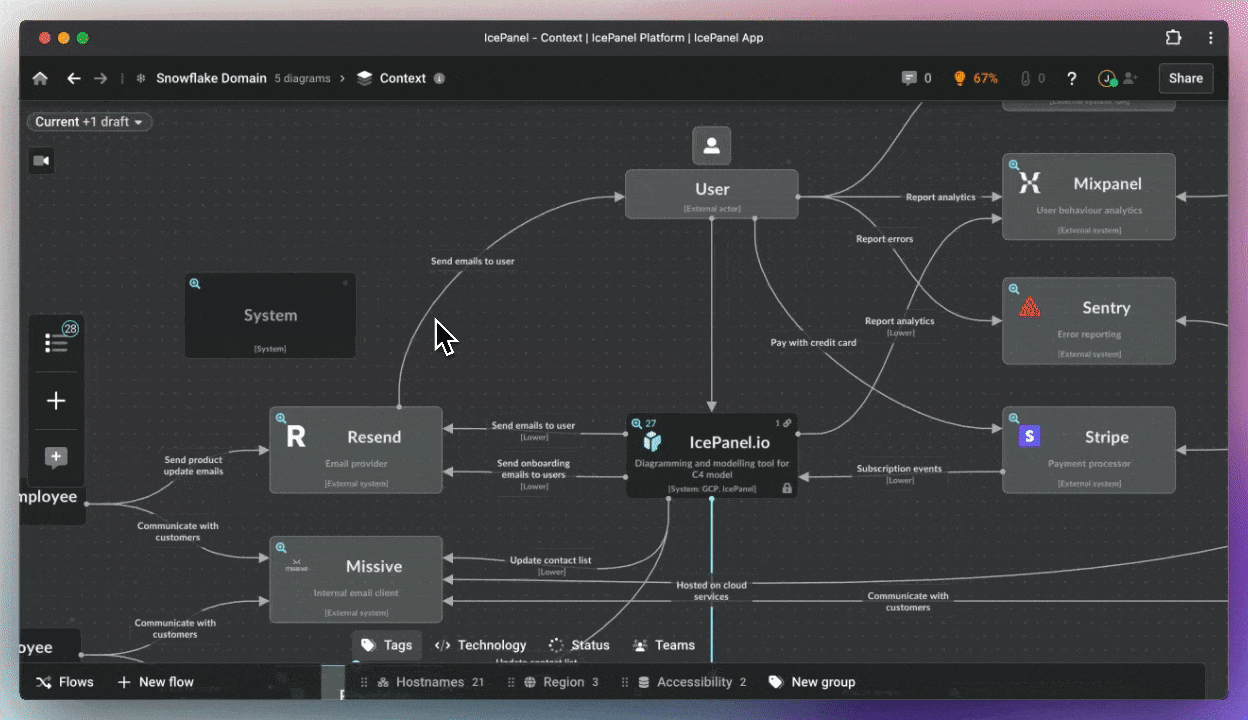The image size is (1248, 720).
Task: Click the back arrow in header
Action: [x=73, y=79]
